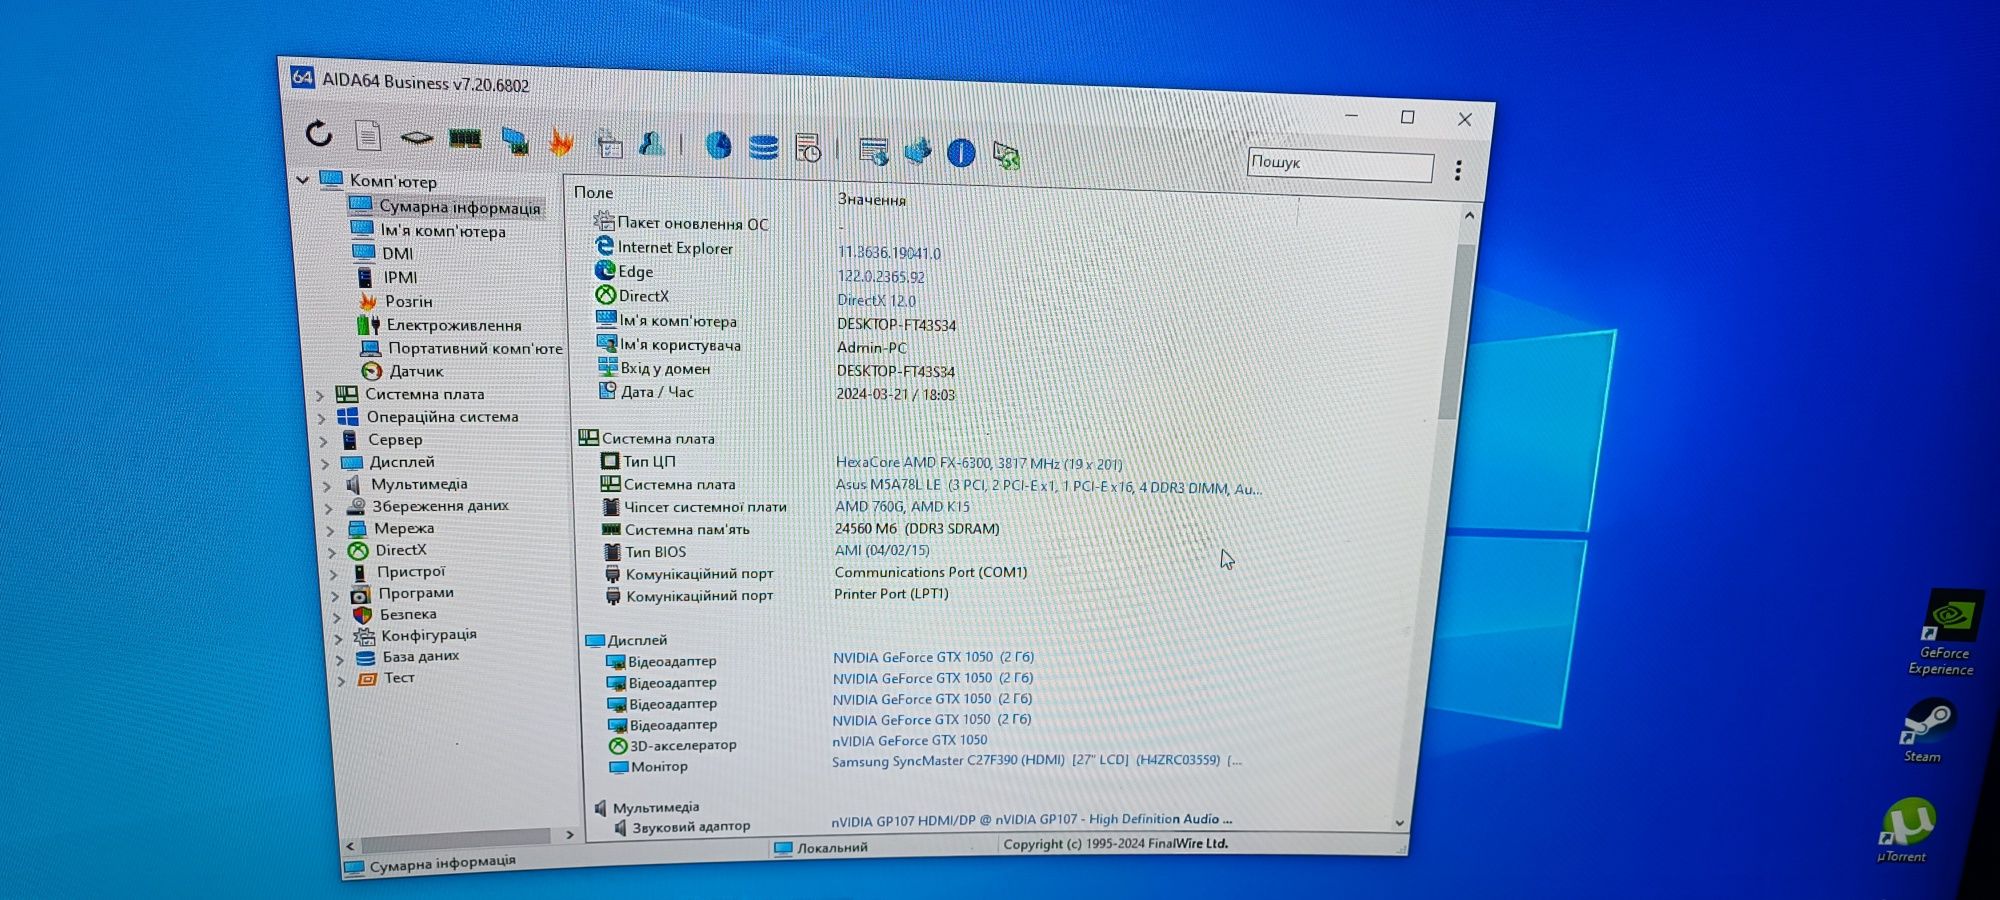The height and width of the screenshot is (900, 2000).
Task: Open the three-dot menu beside search
Action: 1458,171
